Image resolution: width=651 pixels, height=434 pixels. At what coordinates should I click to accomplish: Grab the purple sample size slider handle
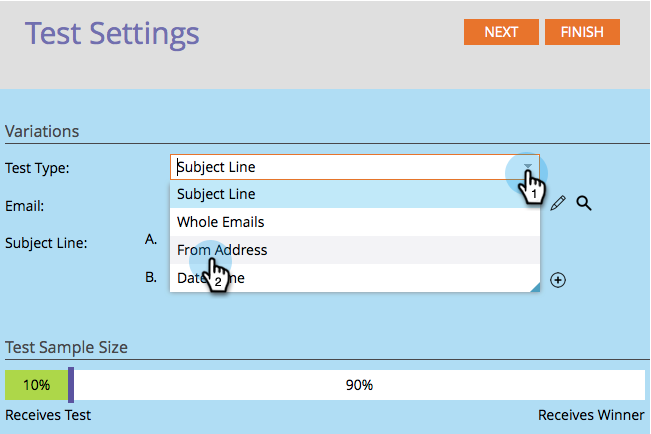click(x=71, y=385)
